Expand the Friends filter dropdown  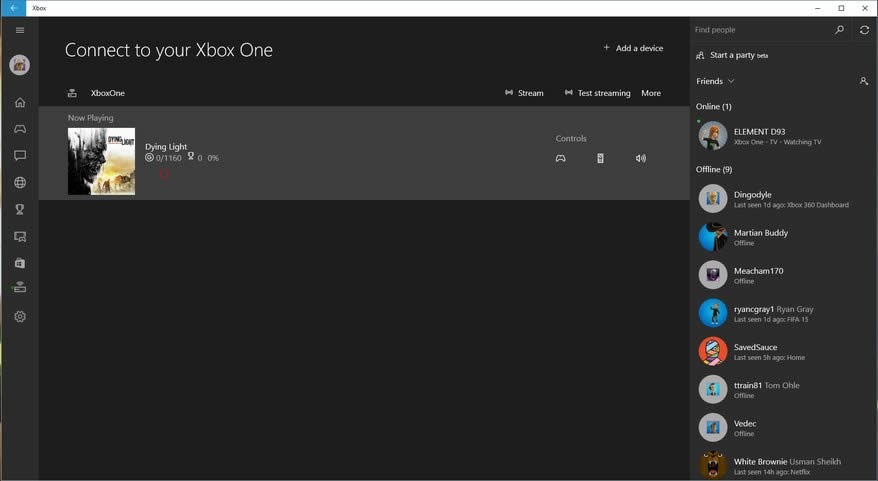pyautogui.click(x=716, y=81)
